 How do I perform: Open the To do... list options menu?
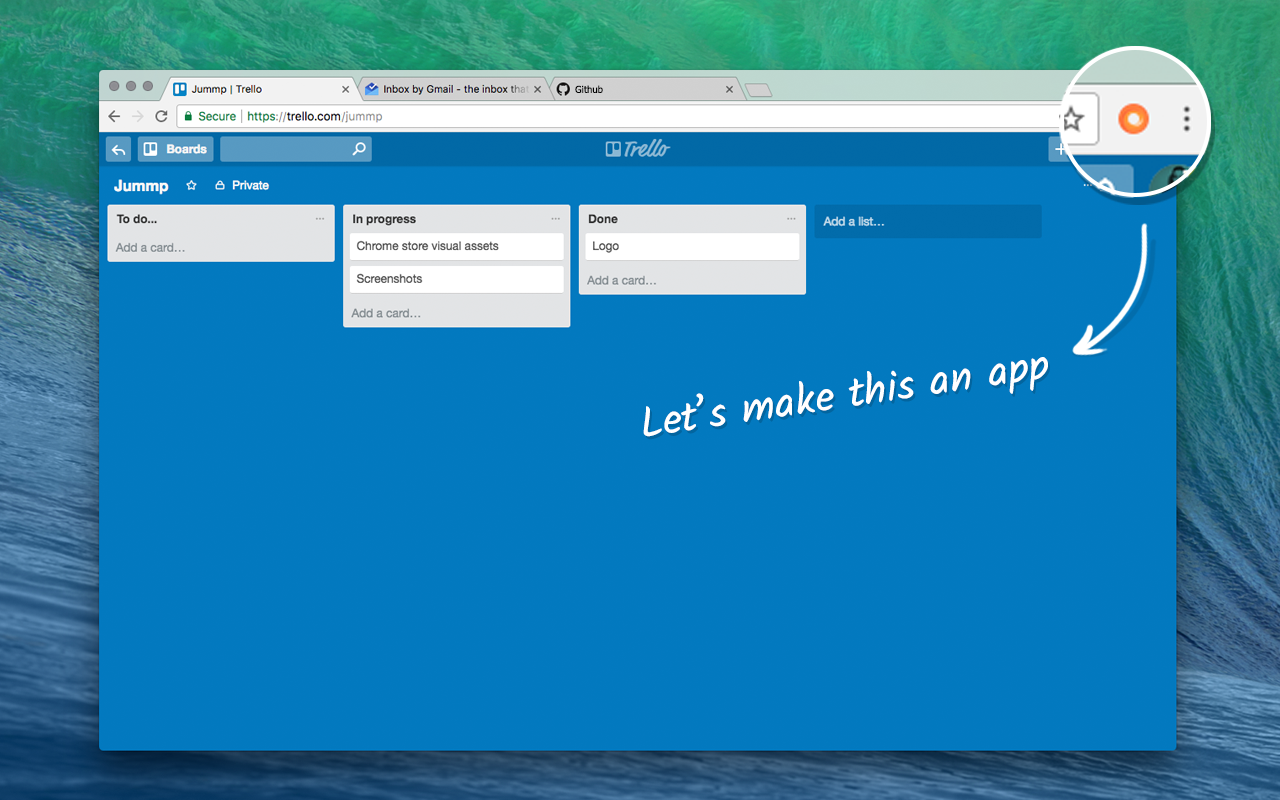pyautogui.click(x=320, y=219)
